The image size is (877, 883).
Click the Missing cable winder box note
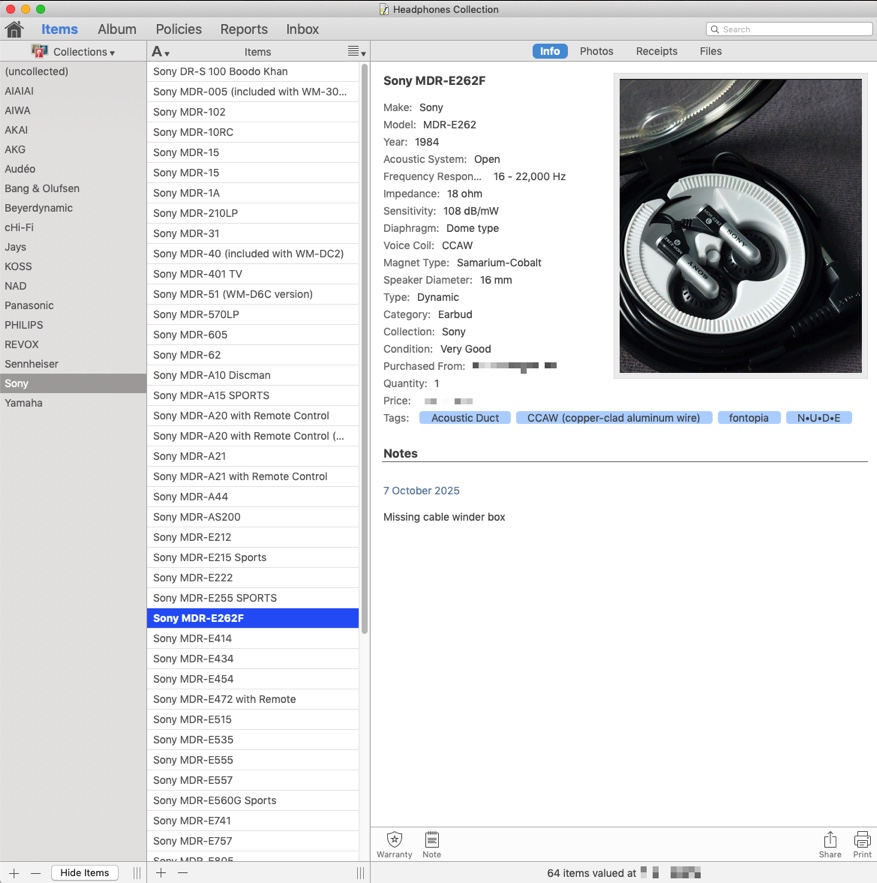tap(444, 517)
